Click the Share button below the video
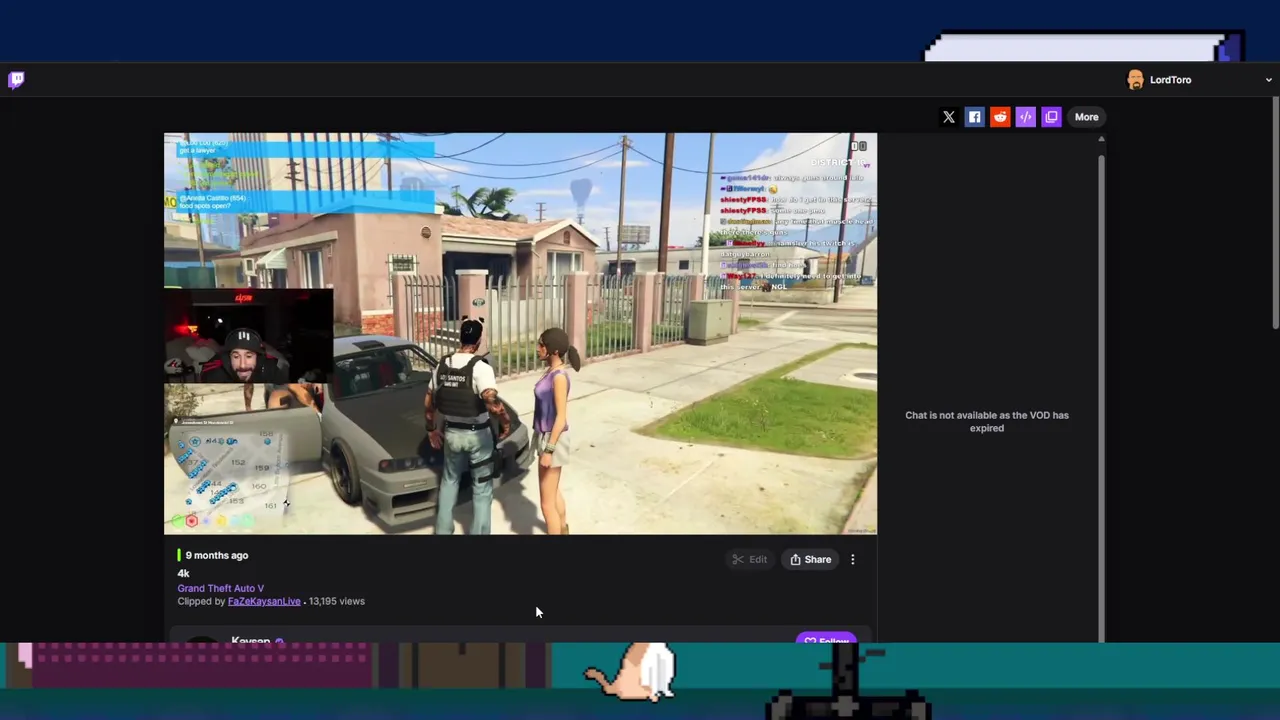 point(811,560)
